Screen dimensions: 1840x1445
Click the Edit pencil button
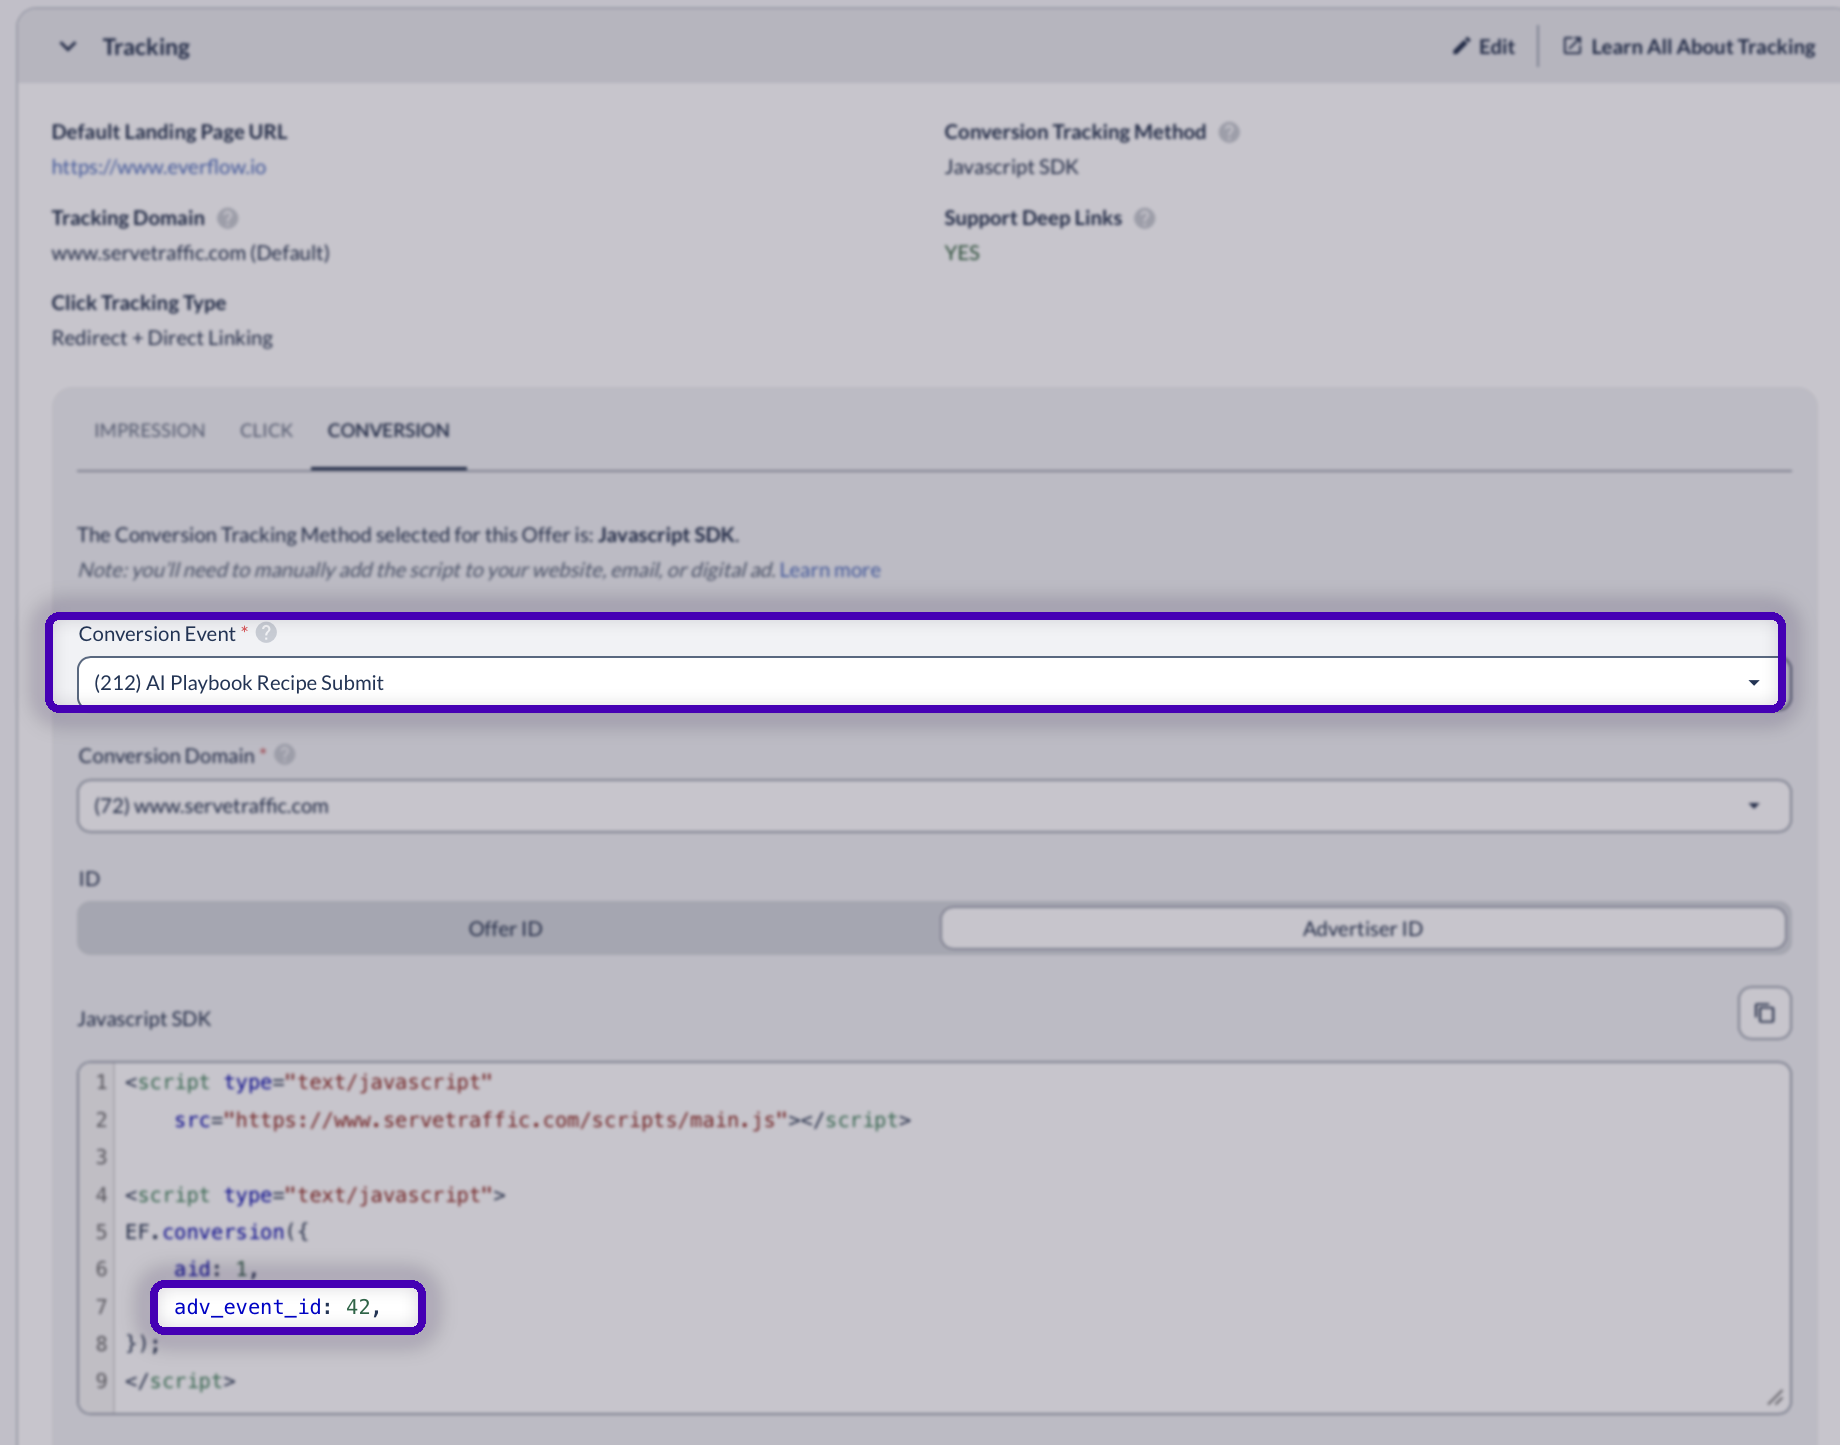[1484, 47]
